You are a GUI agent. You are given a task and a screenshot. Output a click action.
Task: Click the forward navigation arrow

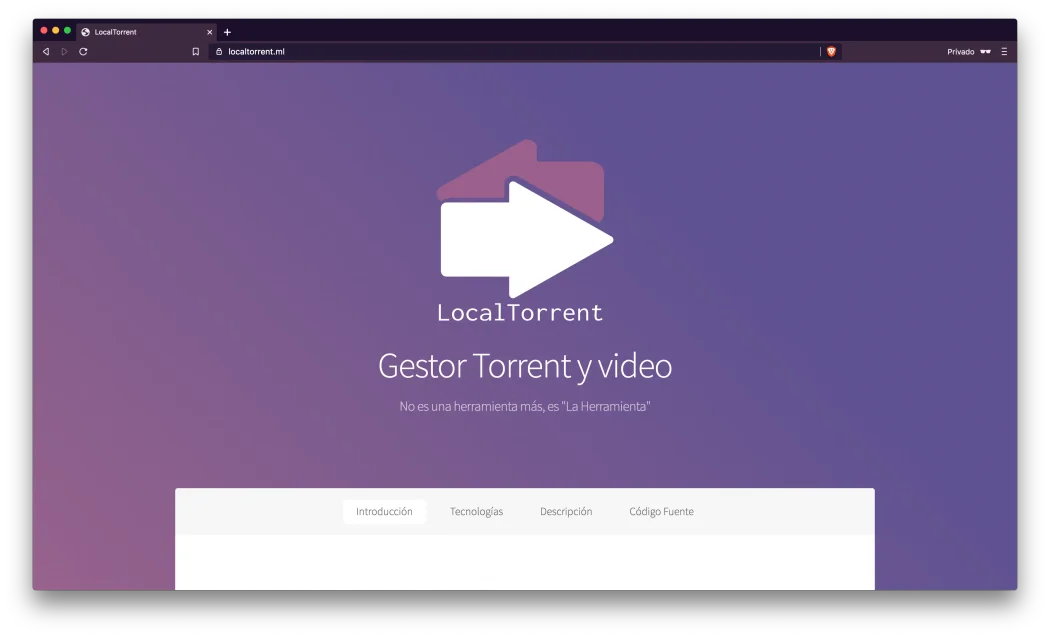coord(63,51)
